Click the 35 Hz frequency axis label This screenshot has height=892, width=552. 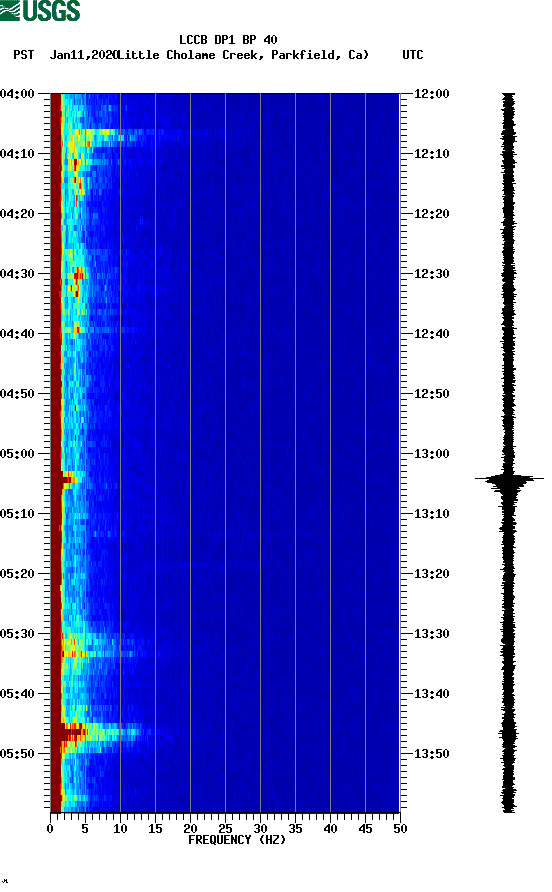point(295,829)
